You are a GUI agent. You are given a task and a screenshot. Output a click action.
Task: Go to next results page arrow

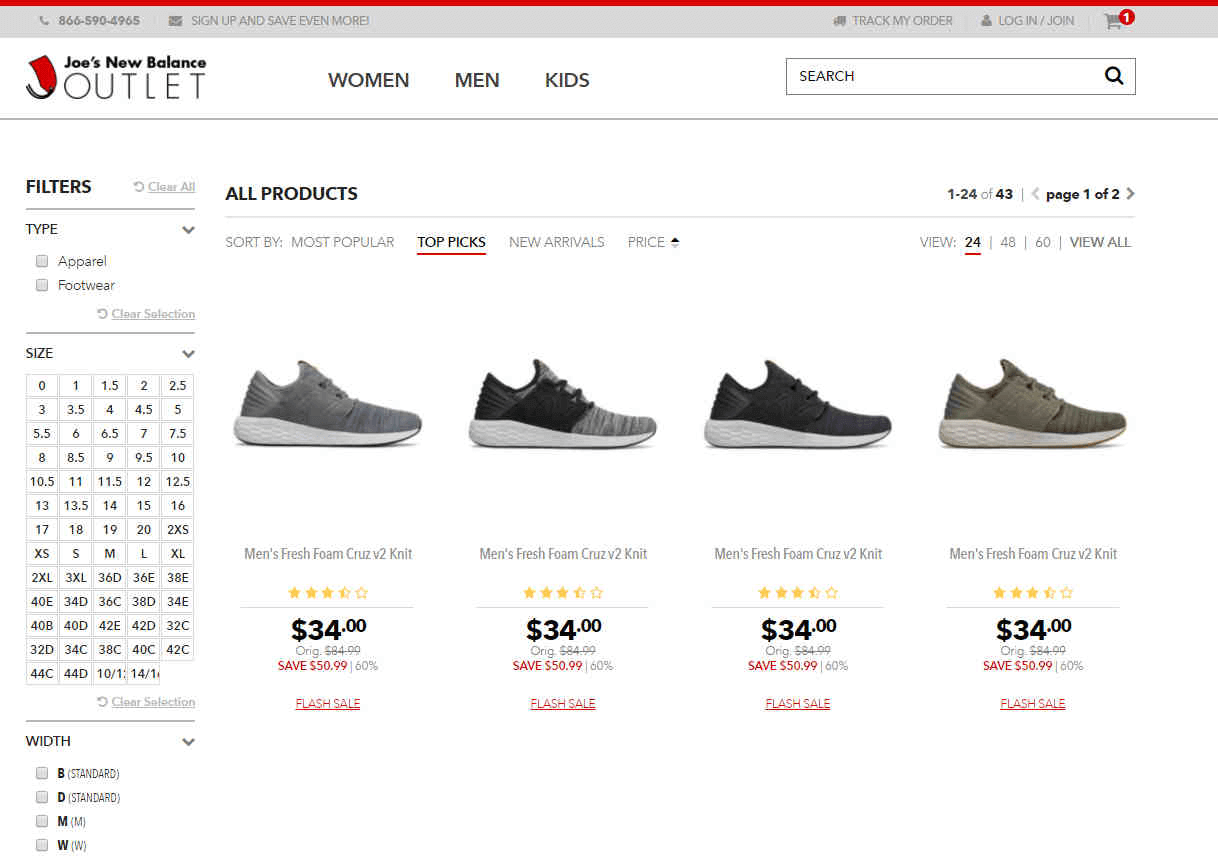pyautogui.click(x=1130, y=194)
